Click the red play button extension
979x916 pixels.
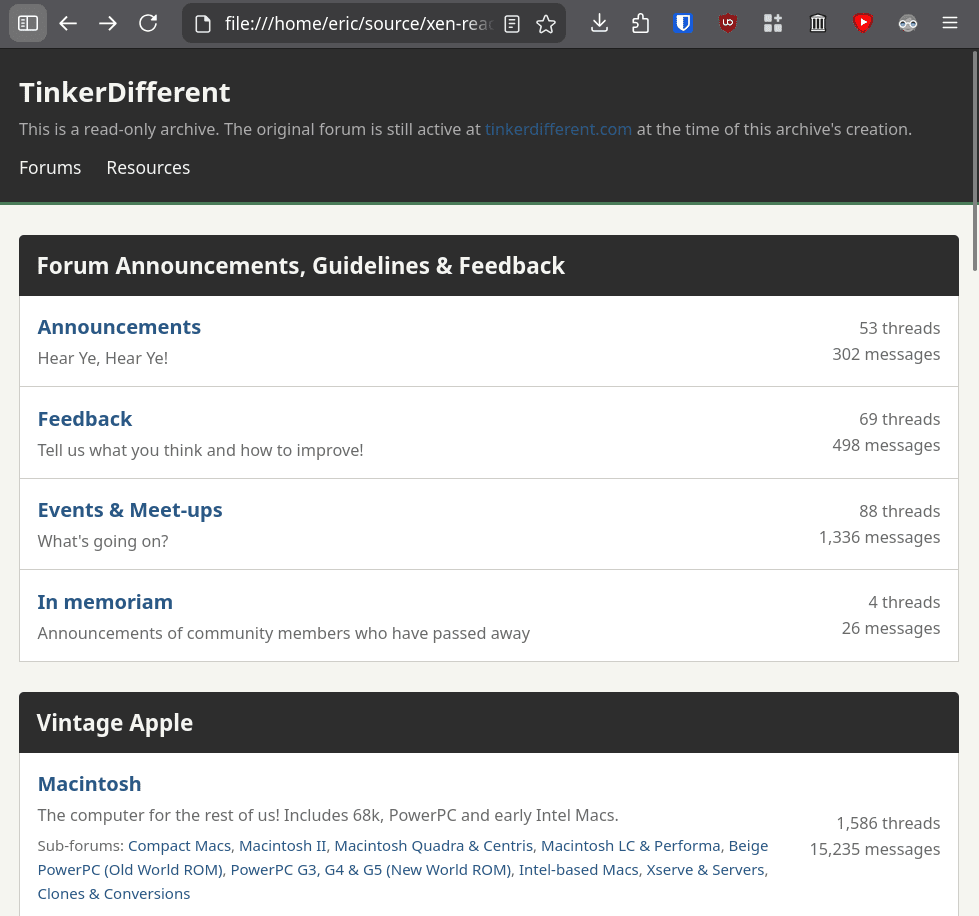[x=863, y=23]
